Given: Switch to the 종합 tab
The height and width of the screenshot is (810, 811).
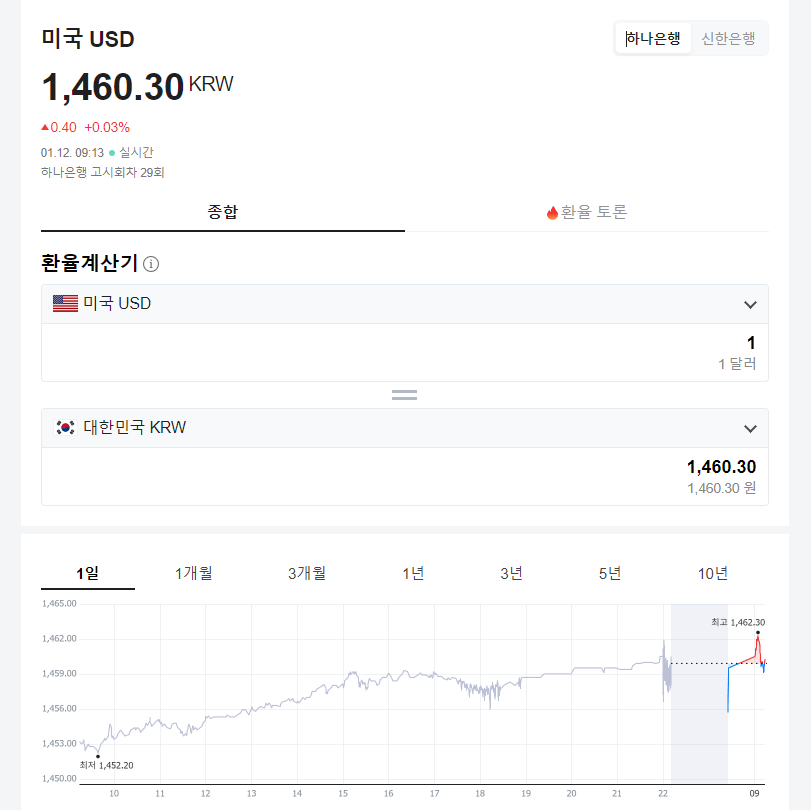Looking at the screenshot, I should (222, 212).
